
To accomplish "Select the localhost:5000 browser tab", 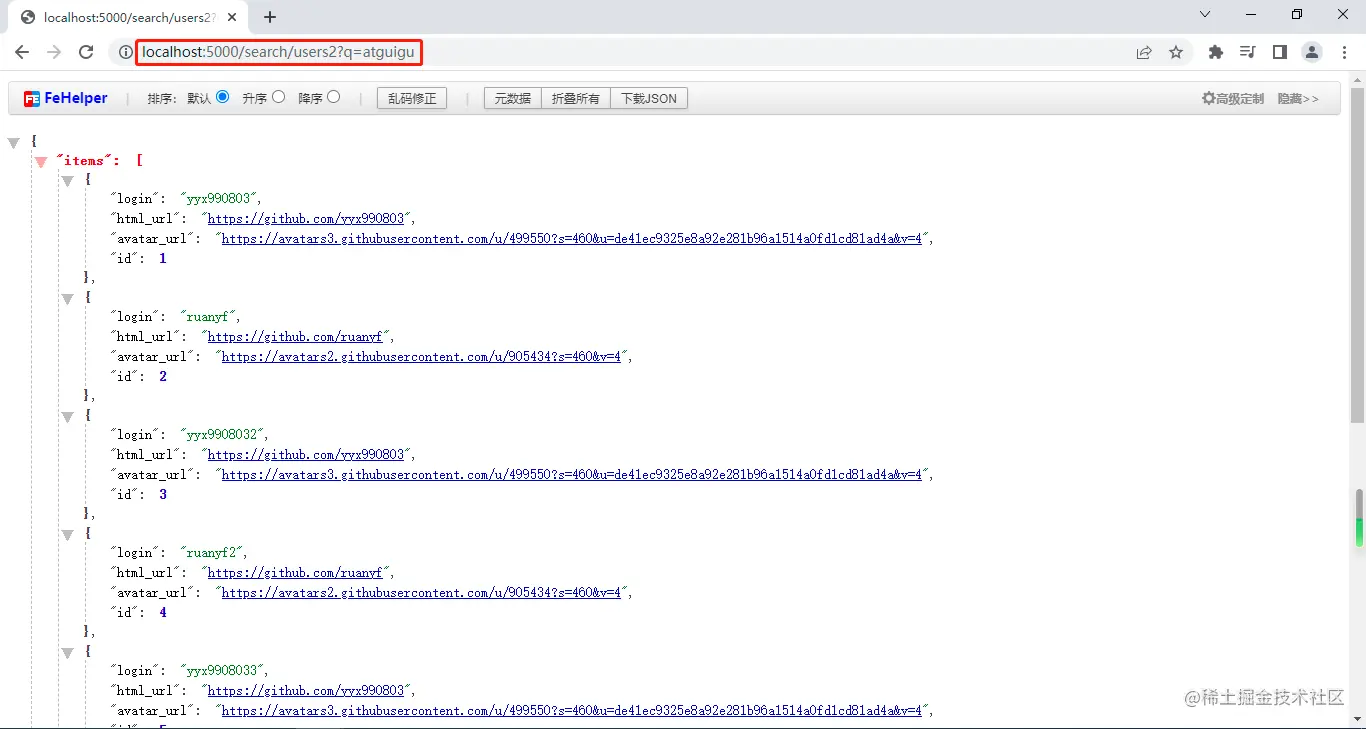I will point(129,17).
